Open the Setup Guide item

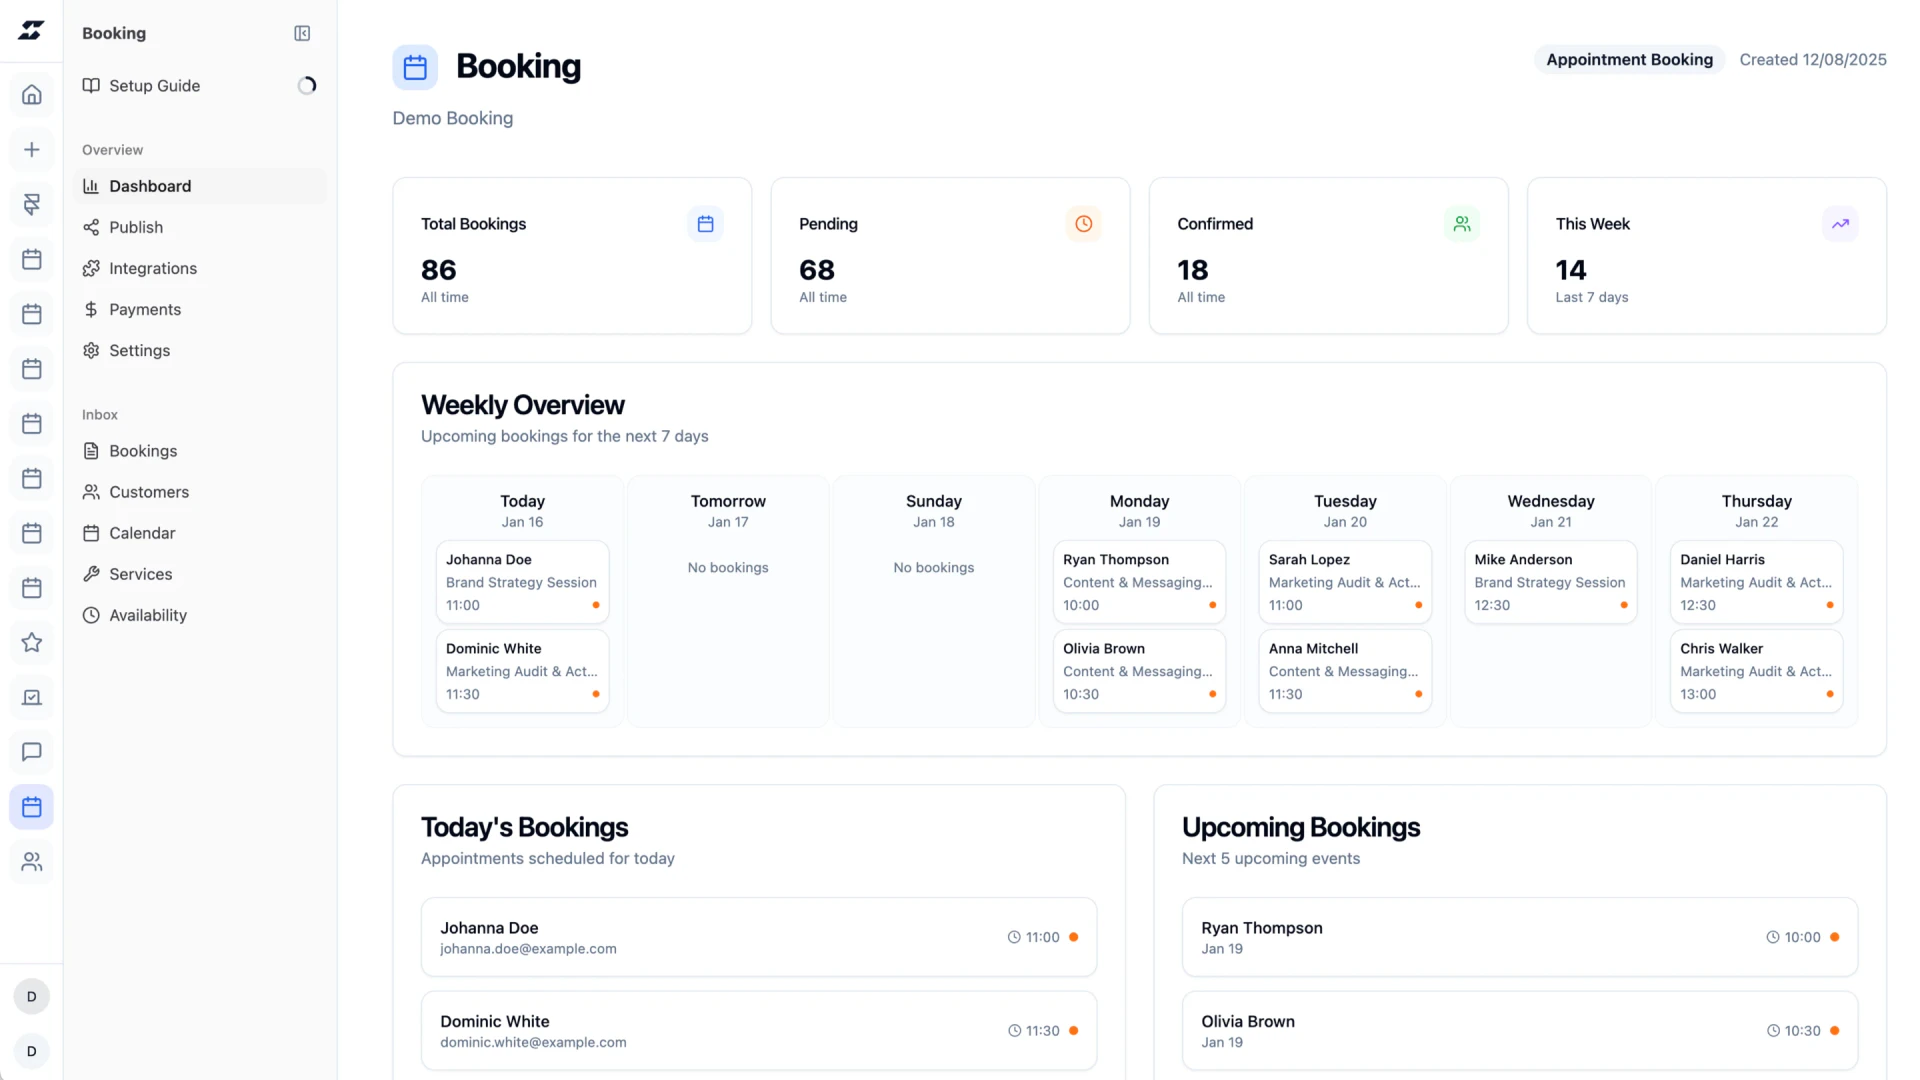click(x=154, y=86)
